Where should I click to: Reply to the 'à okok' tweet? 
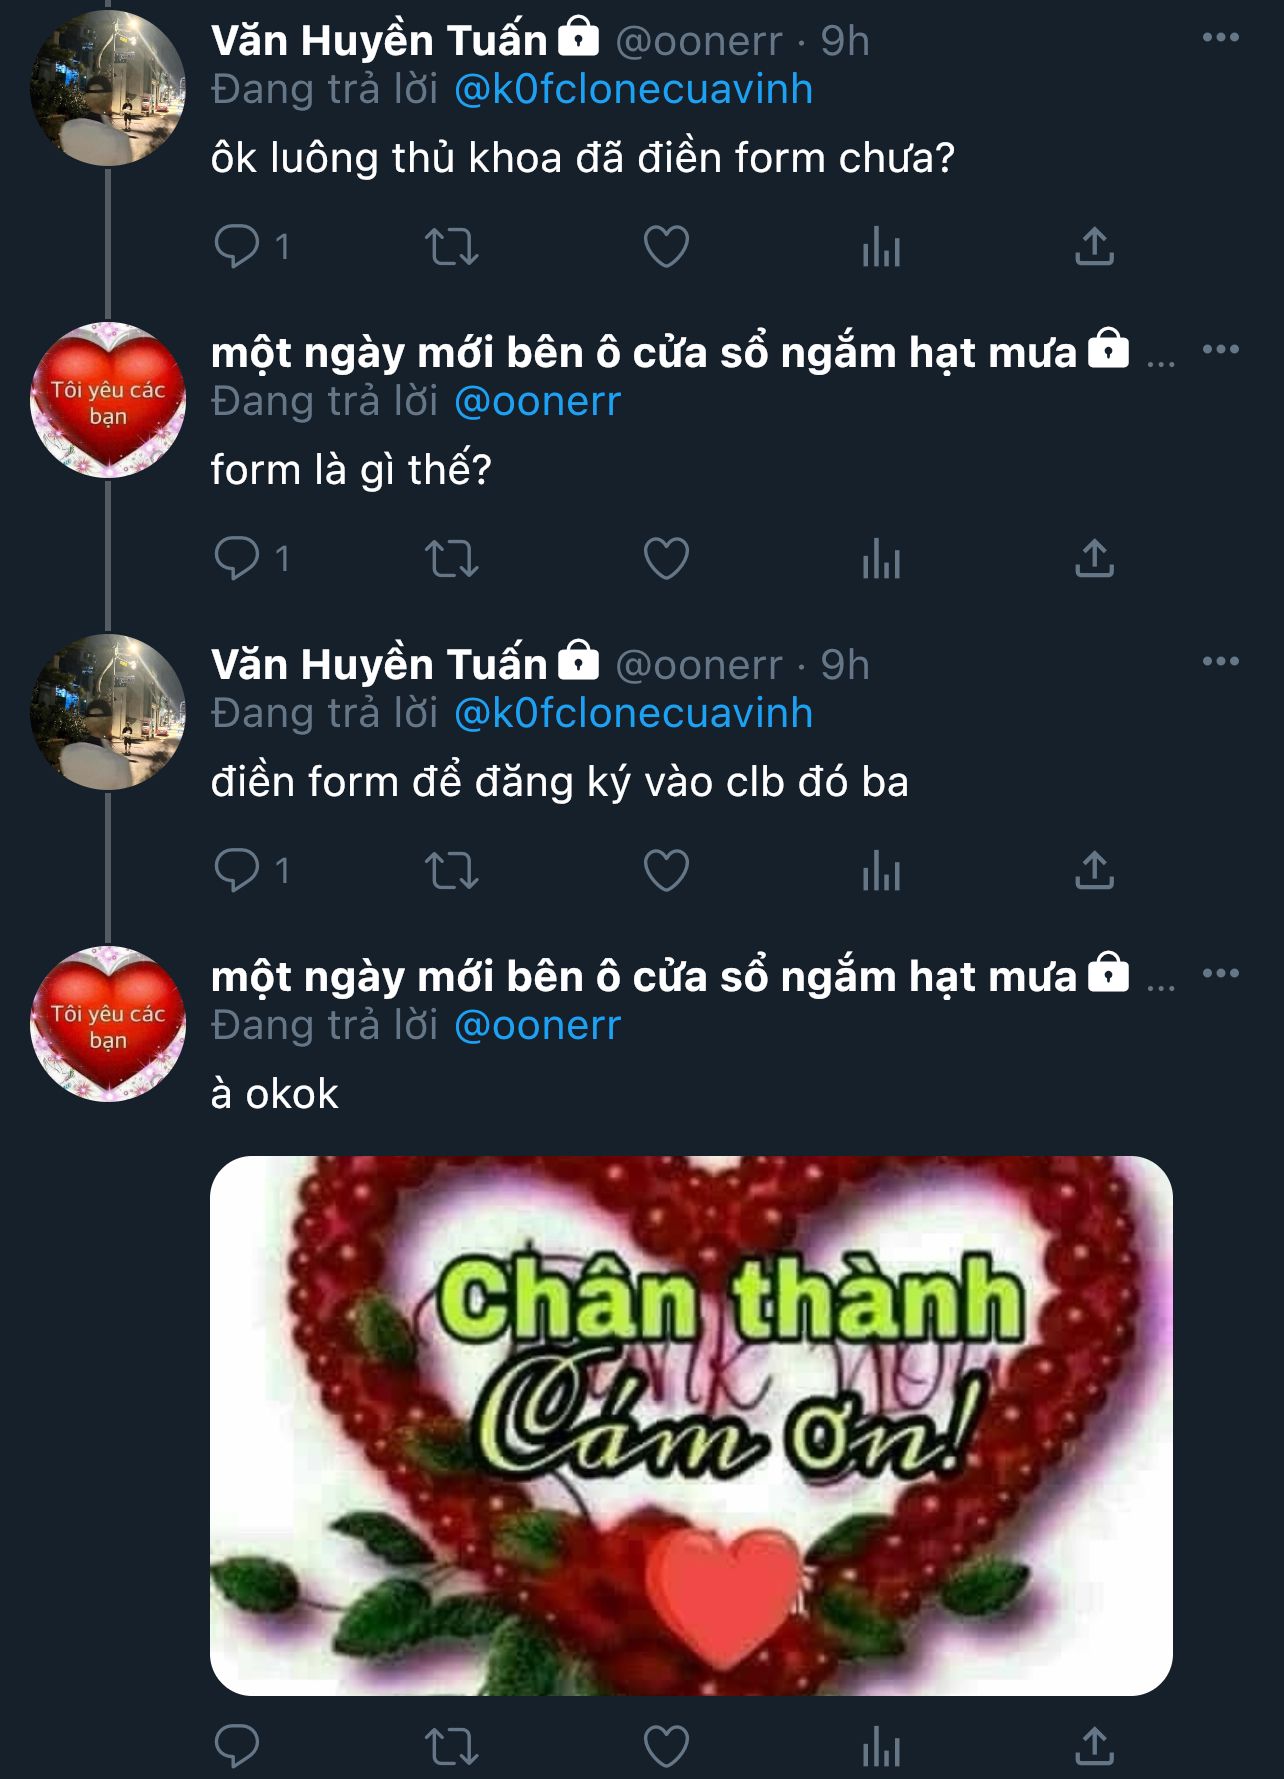[238, 1746]
